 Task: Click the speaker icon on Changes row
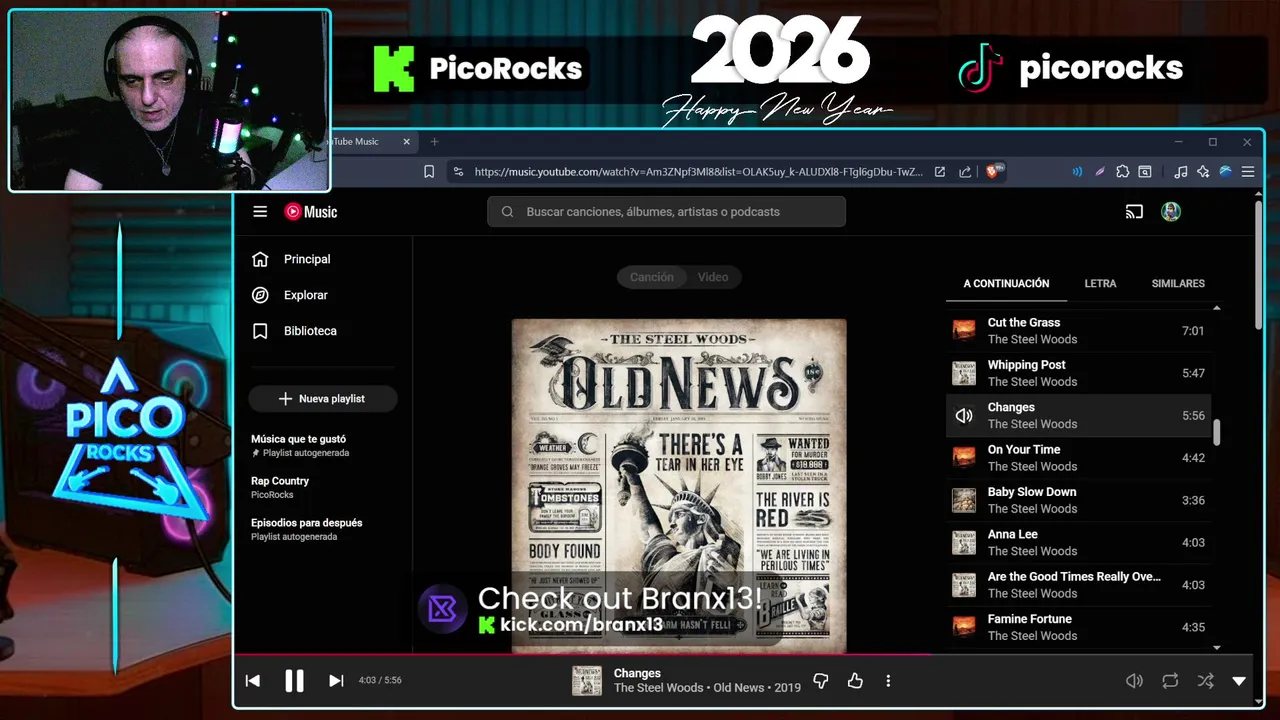point(964,416)
